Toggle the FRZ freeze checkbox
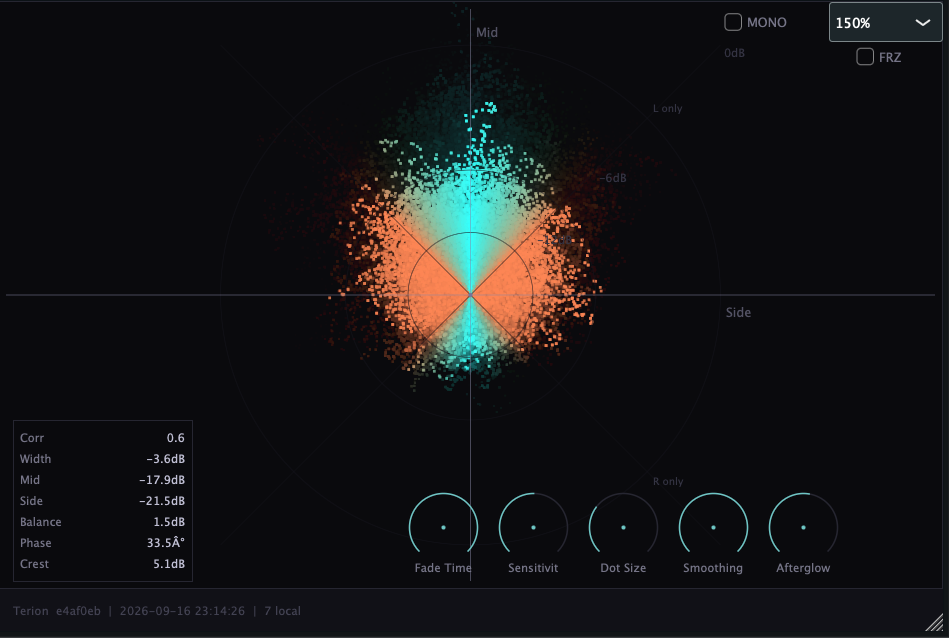 point(865,57)
